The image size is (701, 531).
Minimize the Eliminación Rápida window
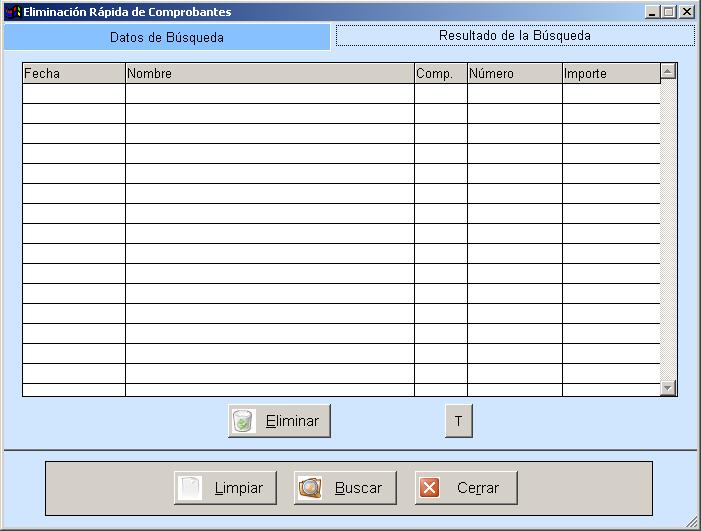(652, 12)
